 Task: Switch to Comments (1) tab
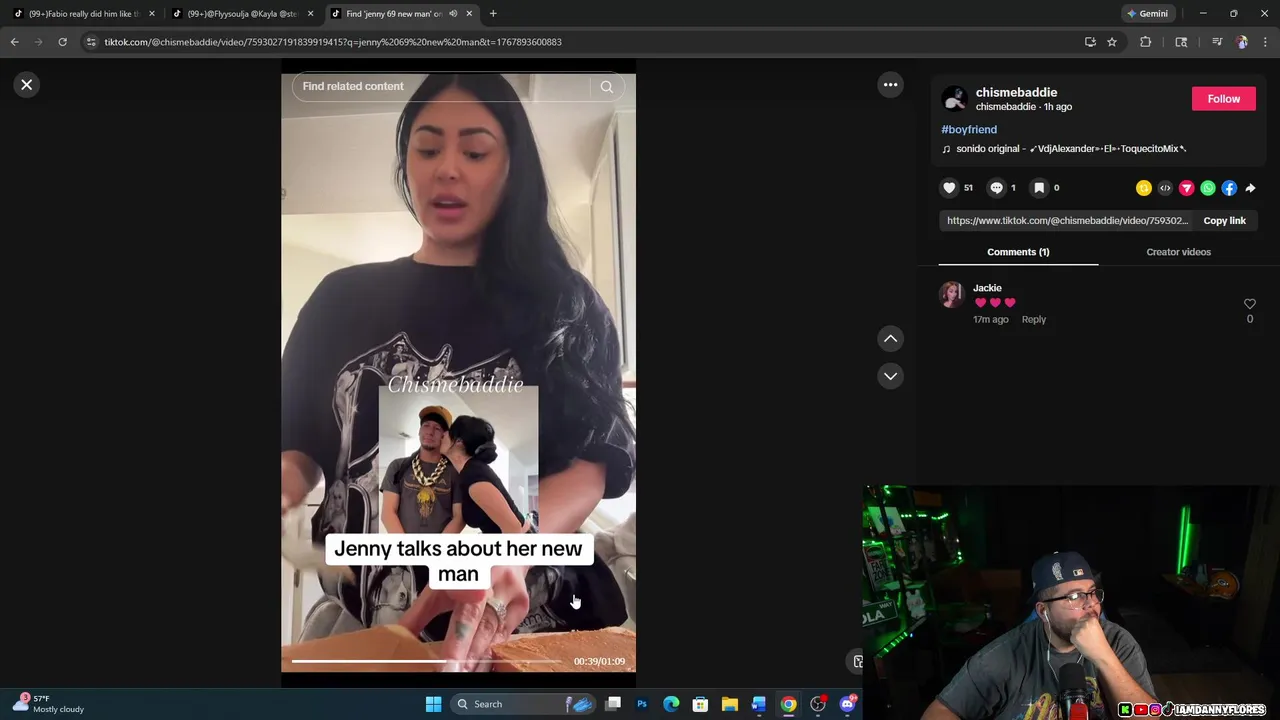(1018, 252)
